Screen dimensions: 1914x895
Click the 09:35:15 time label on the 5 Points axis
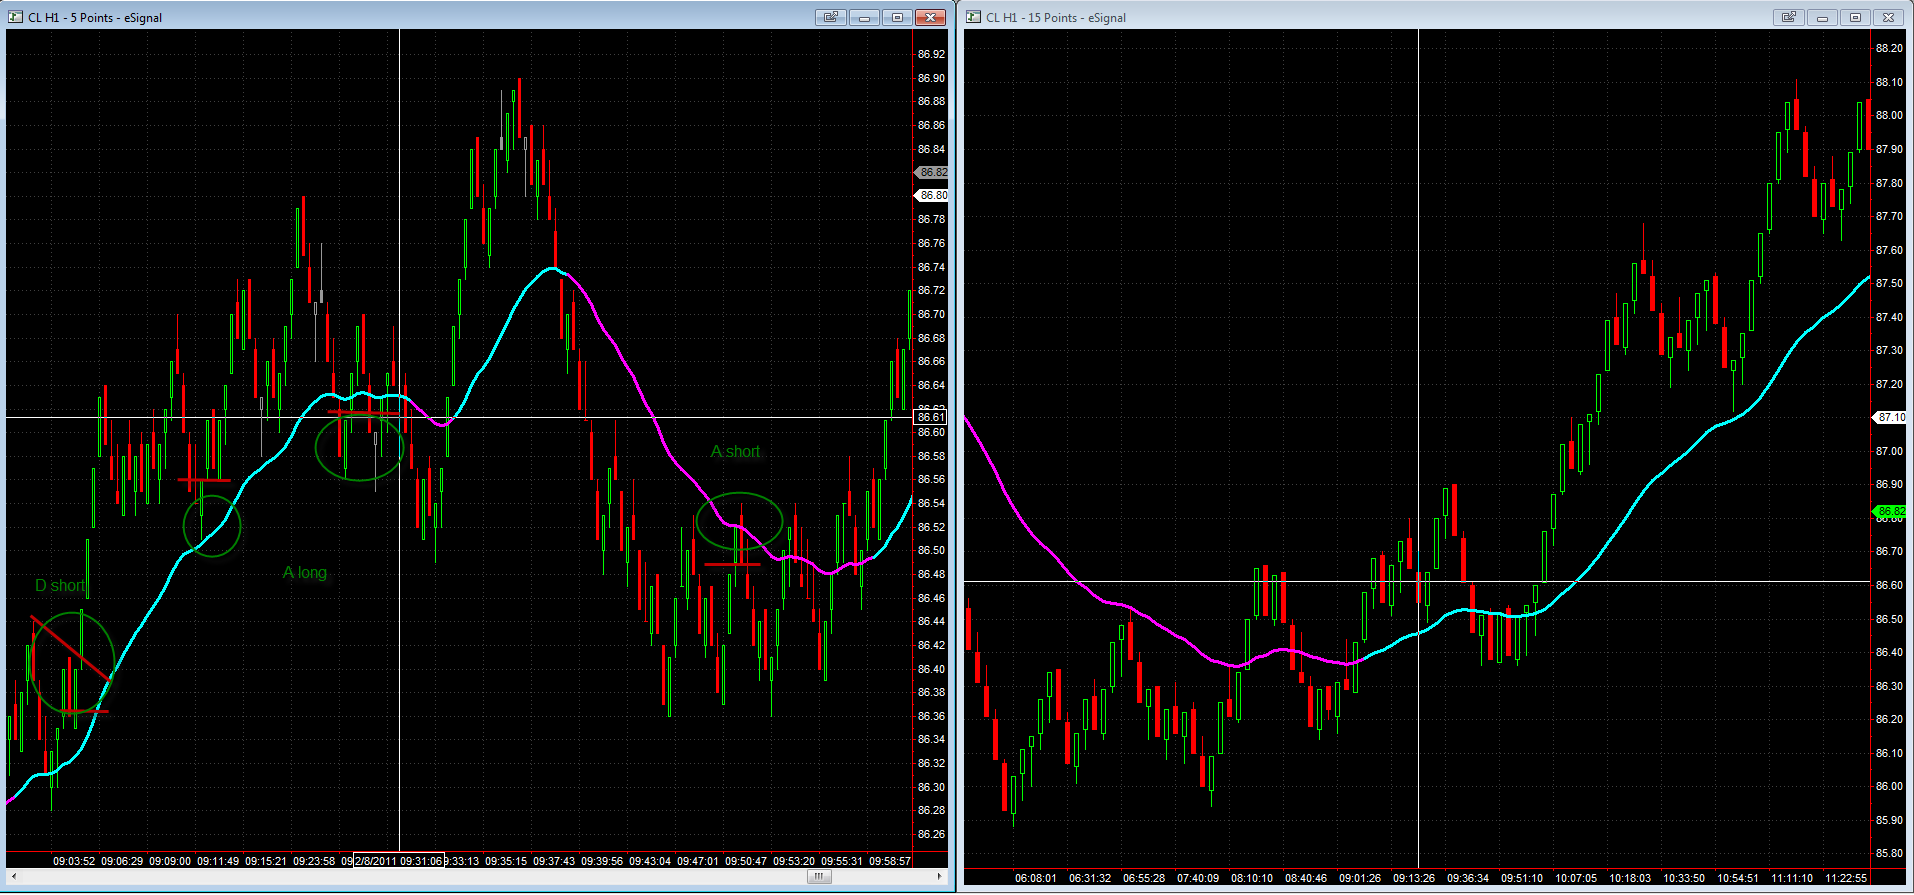tap(506, 861)
